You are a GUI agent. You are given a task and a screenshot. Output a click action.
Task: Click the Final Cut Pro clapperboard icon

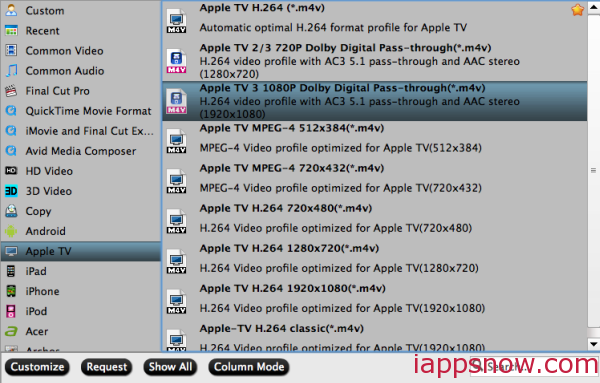[11, 91]
